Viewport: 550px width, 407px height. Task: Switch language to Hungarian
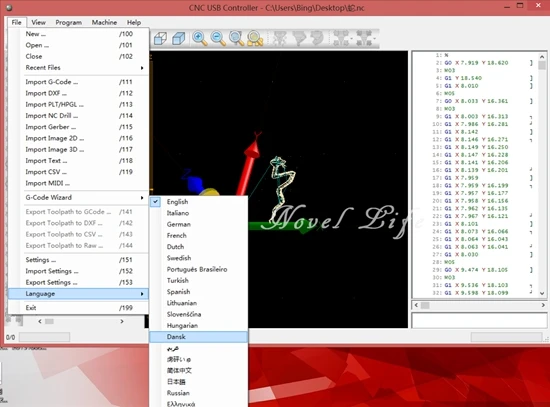199,326
